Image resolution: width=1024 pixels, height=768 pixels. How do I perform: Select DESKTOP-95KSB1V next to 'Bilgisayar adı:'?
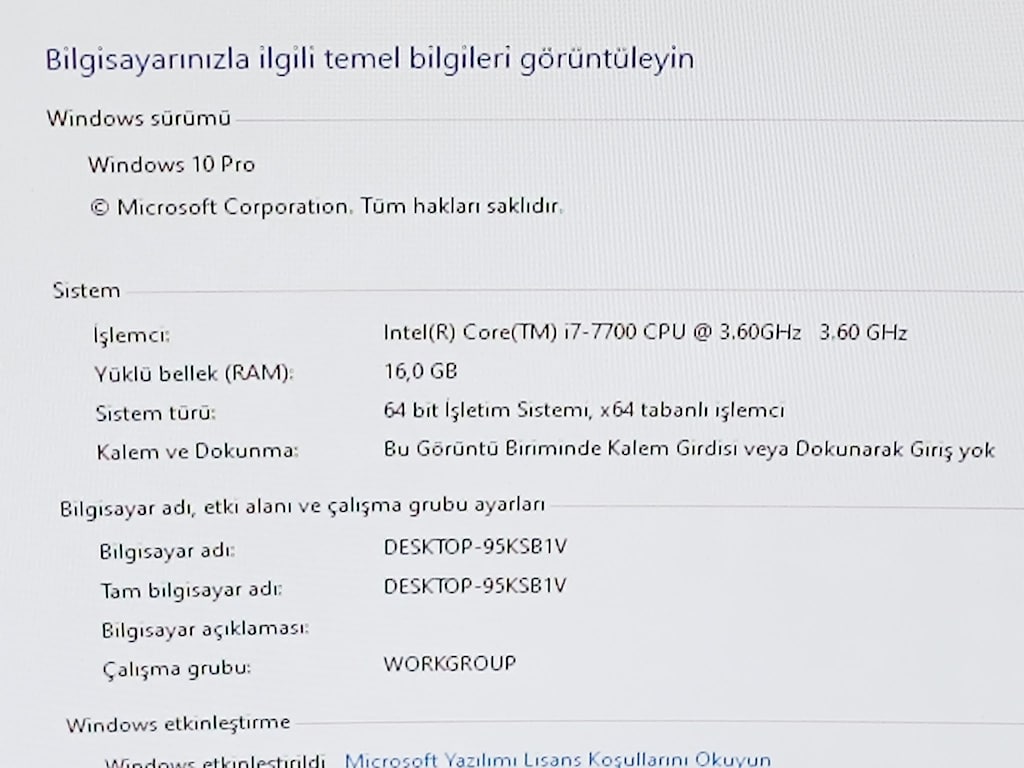pyautogui.click(x=475, y=547)
